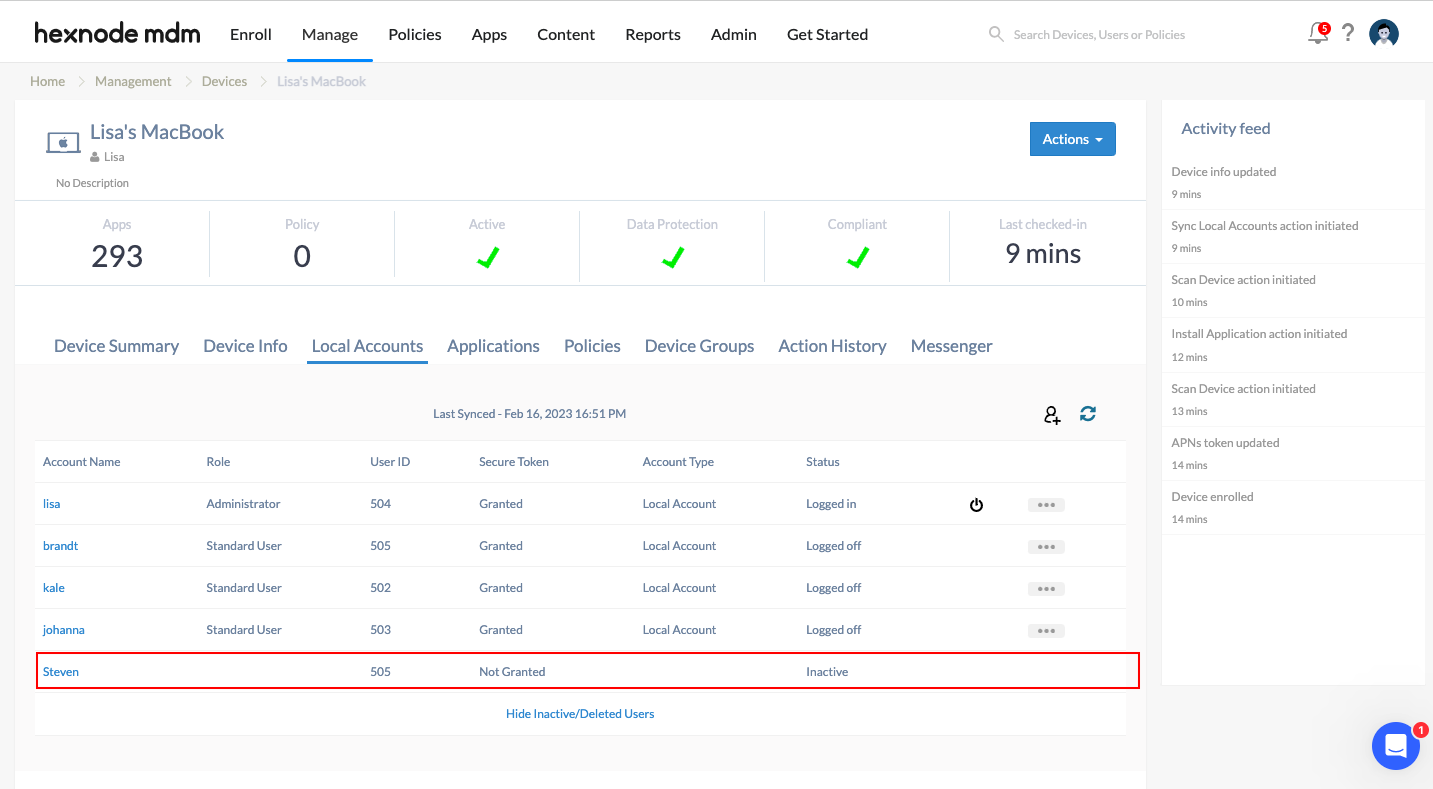The image size is (1433, 789).
Task: Click user ID 504 cell
Action: pyautogui.click(x=380, y=504)
